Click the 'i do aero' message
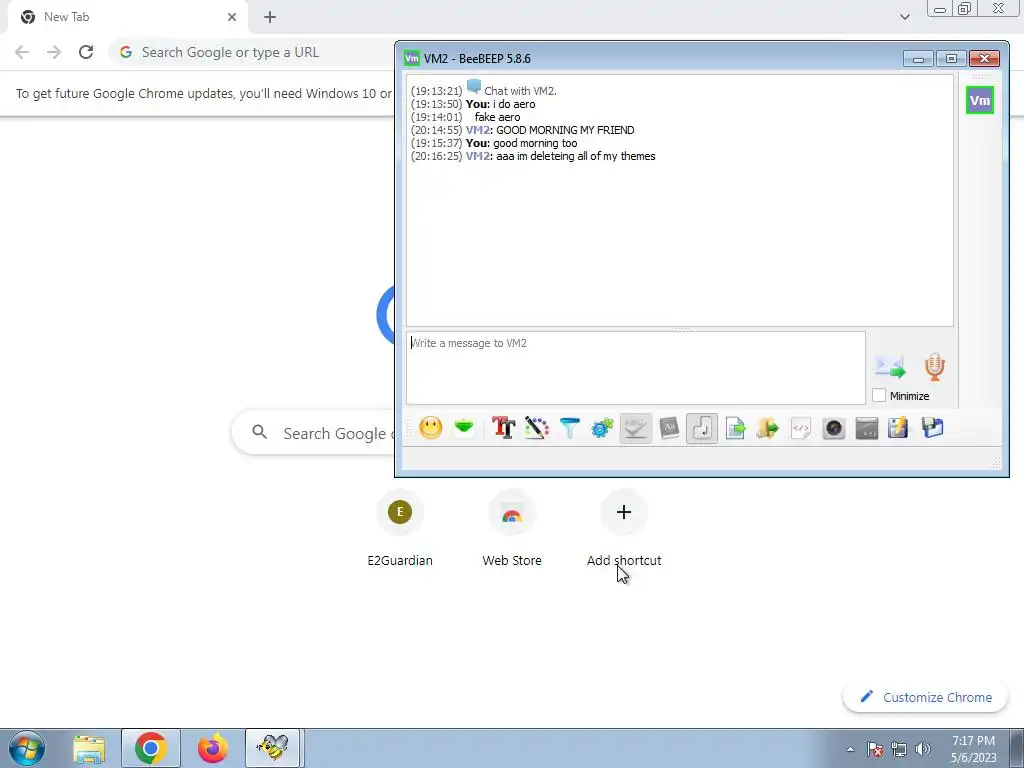1024x768 pixels. pyautogui.click(x=514, y=104)
